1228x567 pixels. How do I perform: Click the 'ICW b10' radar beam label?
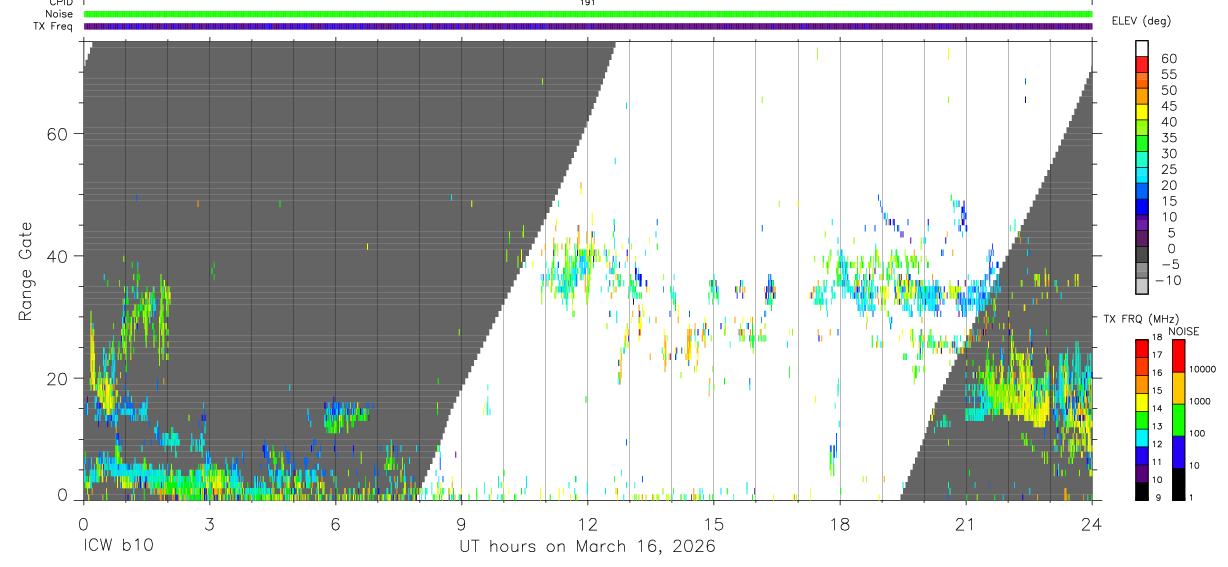tap(118, 547)
